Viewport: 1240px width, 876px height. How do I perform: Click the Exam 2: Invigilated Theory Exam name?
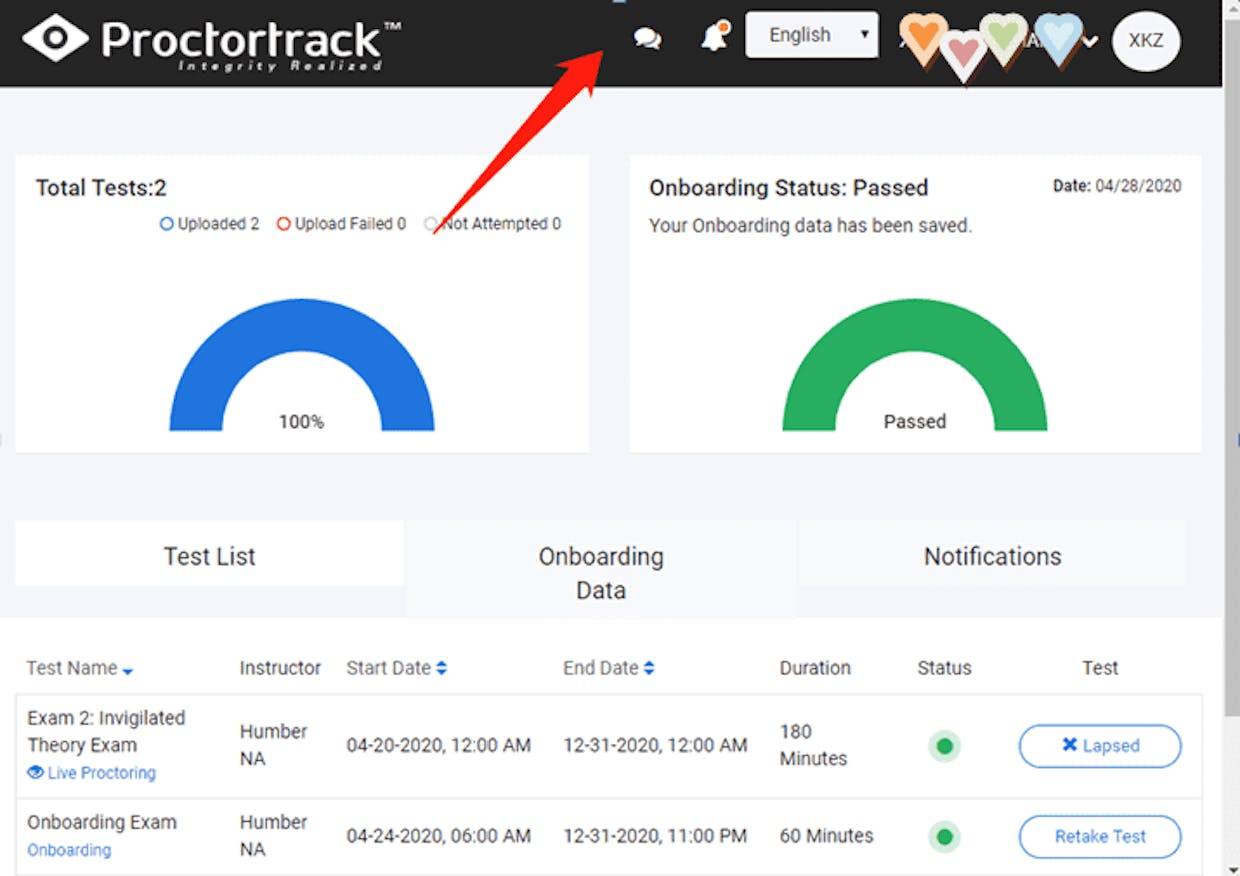pos(106,731)
